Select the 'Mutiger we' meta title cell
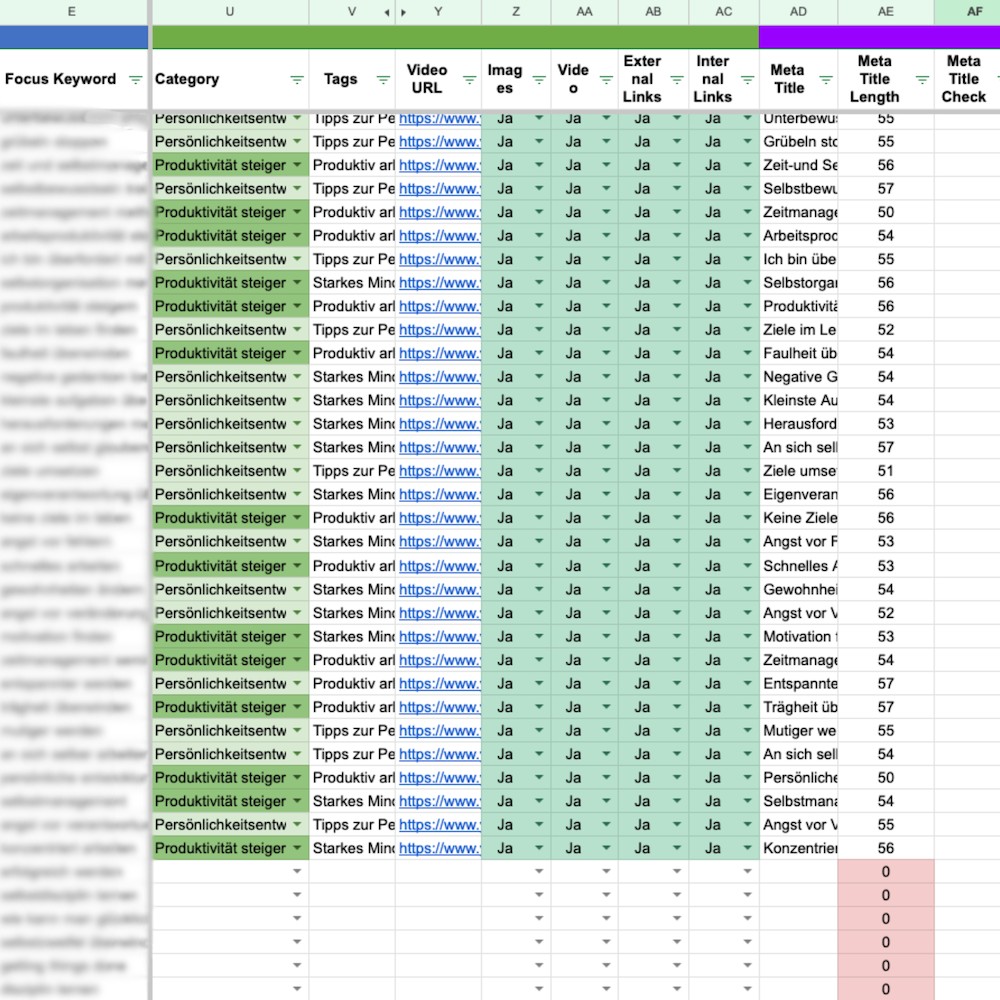Image resolution: width=1000 pixels, height=1000 pixels. (798, 731)
